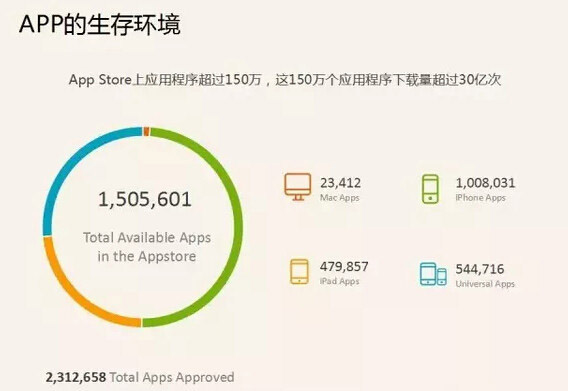Click 'Total Available Apps' label
Image resolution: width=568 pixels, height=391 pixels.
click(147, 238)
